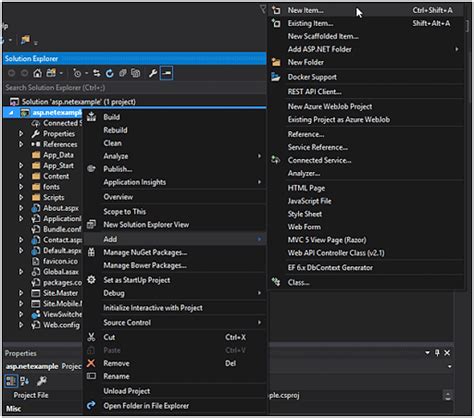Select HTML Page in the Add submenu
The image size is (474, 418).
click(x=366, y=188)
